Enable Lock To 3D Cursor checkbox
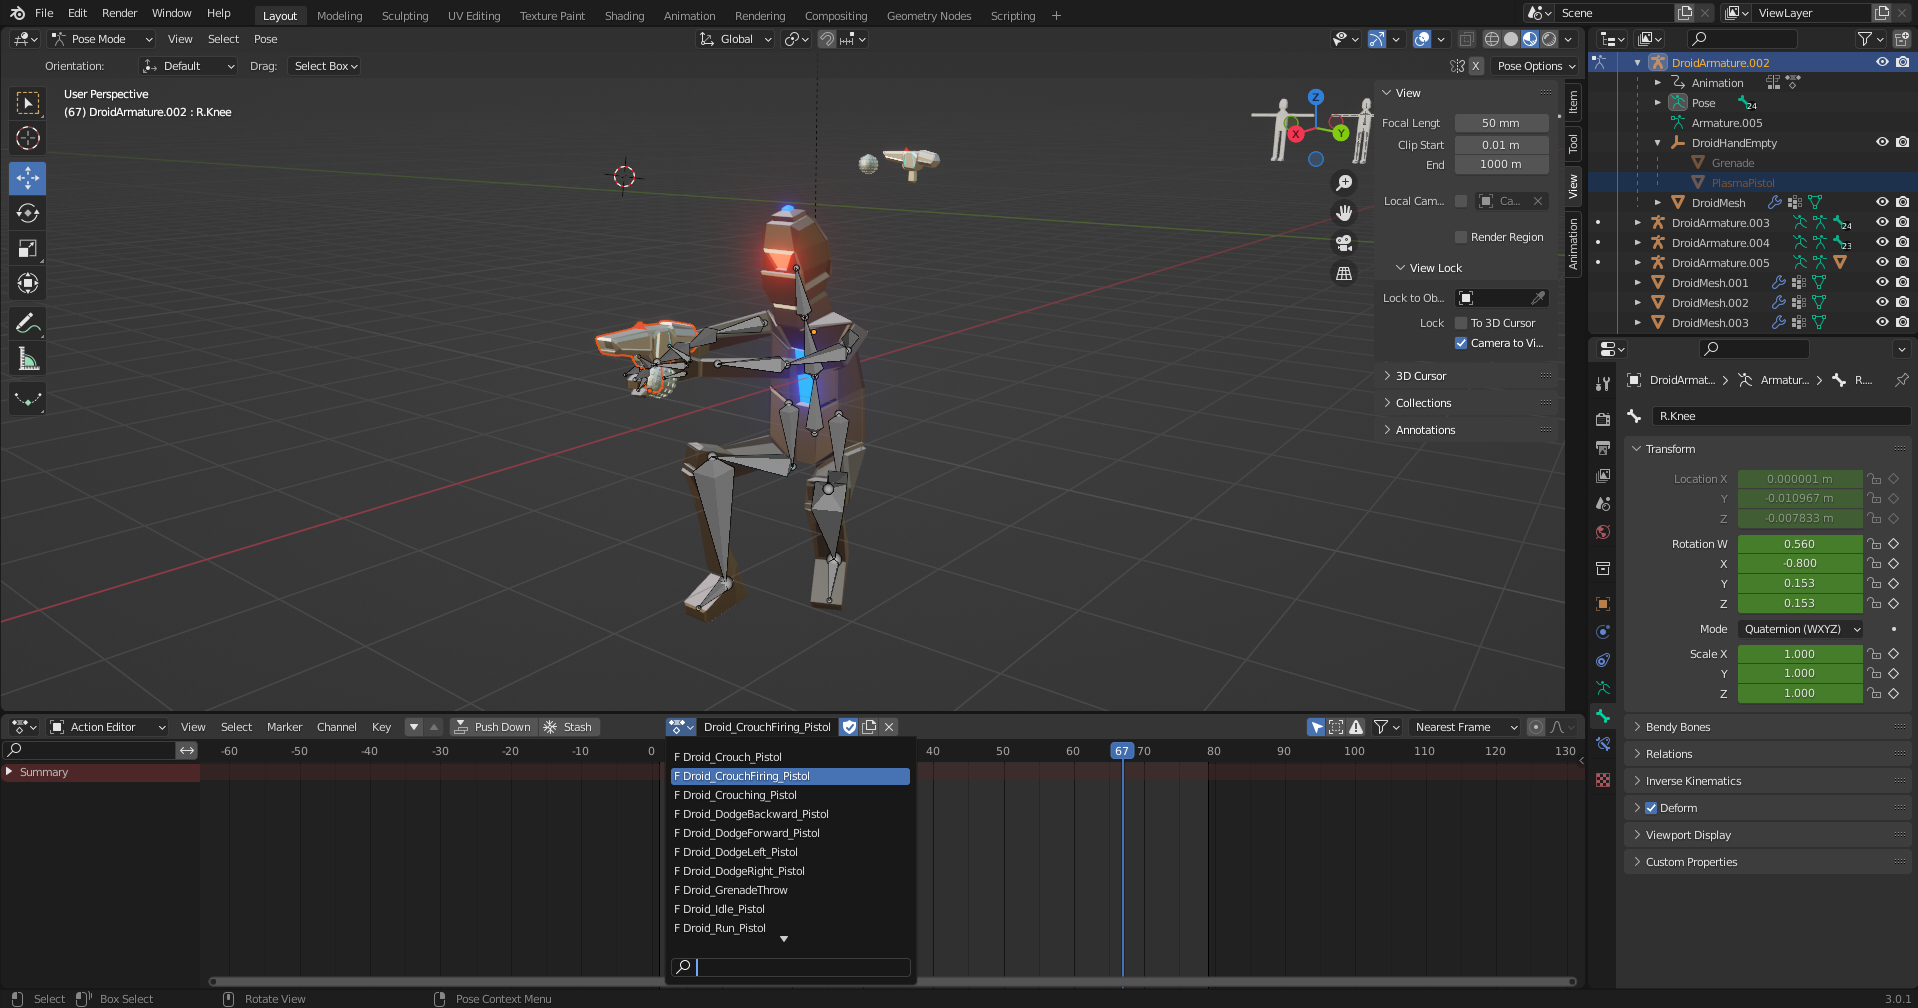This screenshot has width=1918, height=1008. pos(1461,323)
